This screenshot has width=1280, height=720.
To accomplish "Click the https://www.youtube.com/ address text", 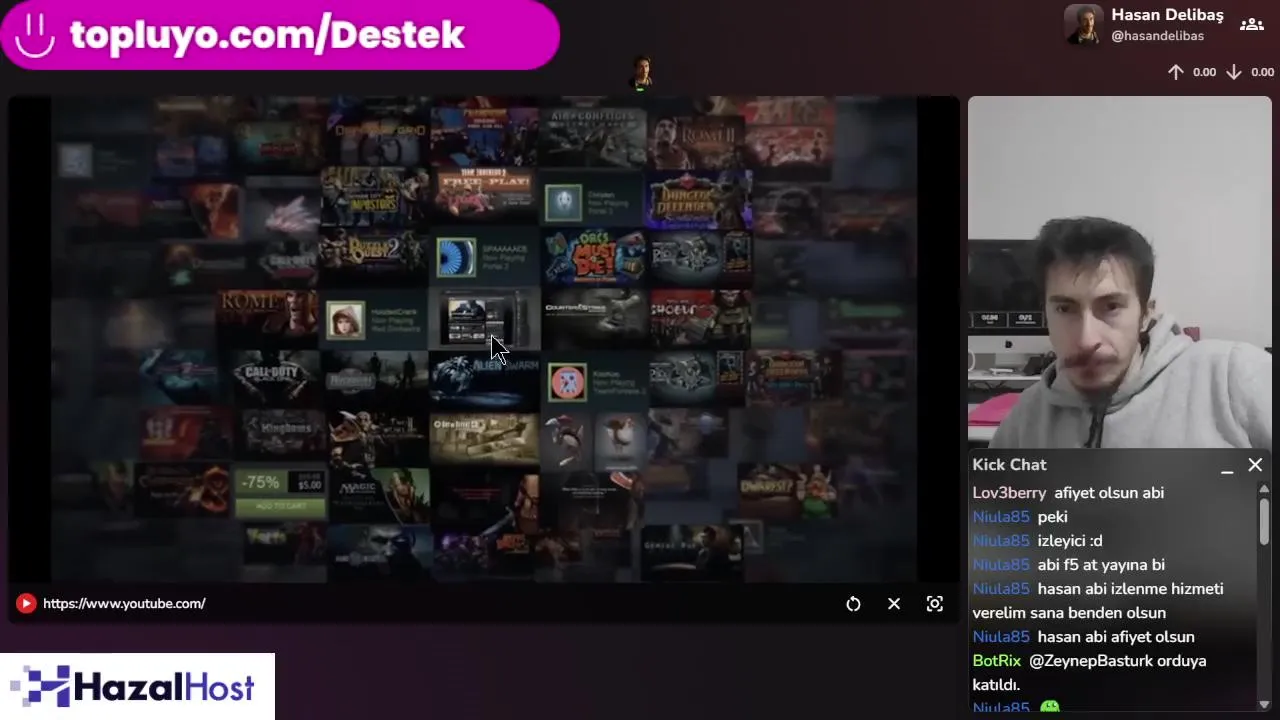I will coord(124,603).
